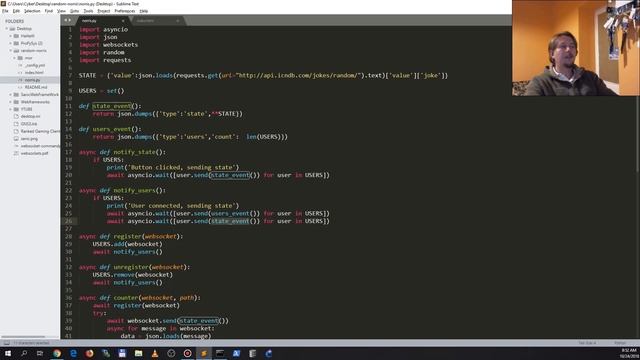Expand the first subfolder under Desktop

tap(11, 36)
